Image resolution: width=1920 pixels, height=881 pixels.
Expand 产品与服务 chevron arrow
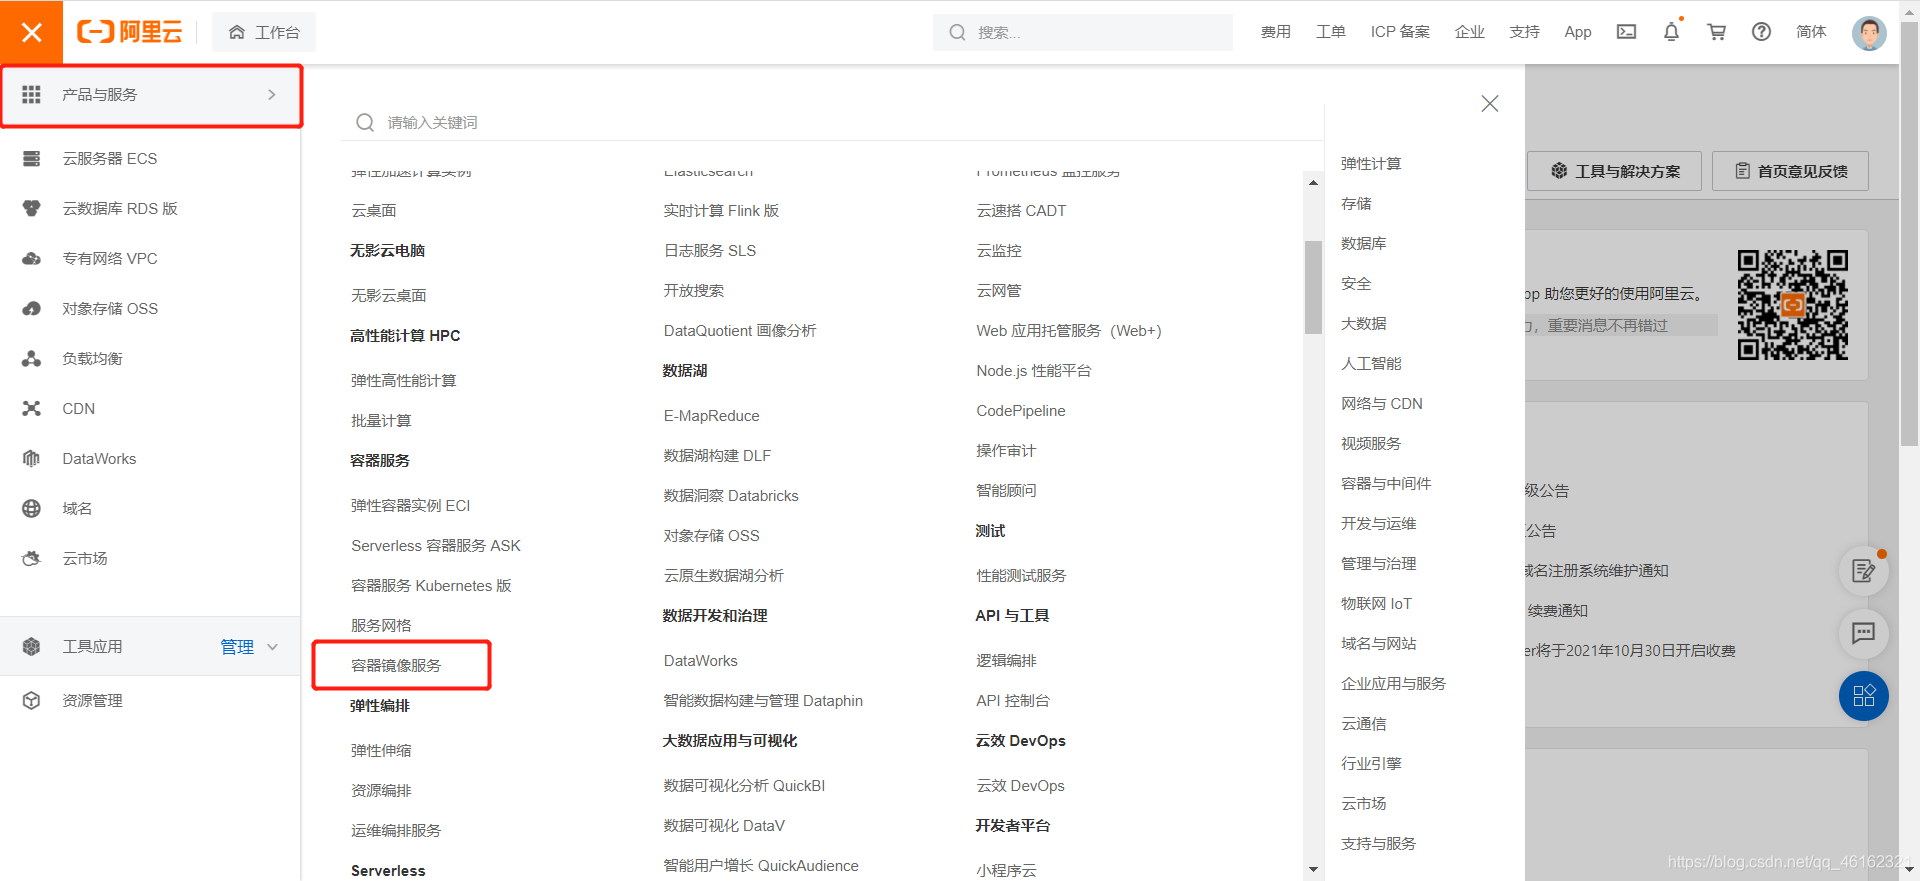pyautogui.click(x=271, y=95)
